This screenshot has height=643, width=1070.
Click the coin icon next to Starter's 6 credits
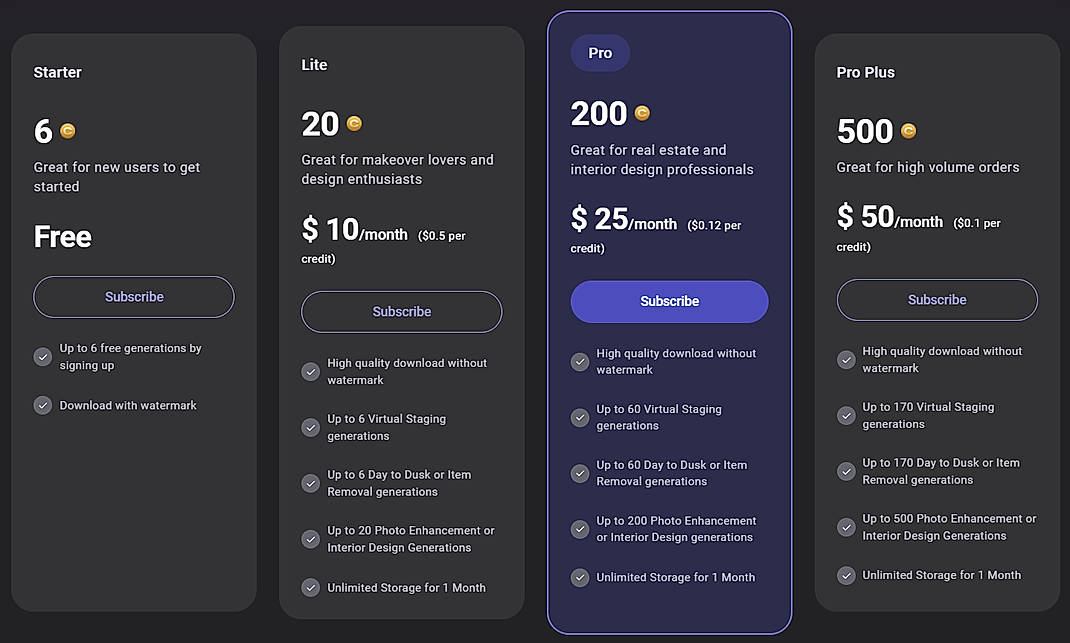click(69, 130)
